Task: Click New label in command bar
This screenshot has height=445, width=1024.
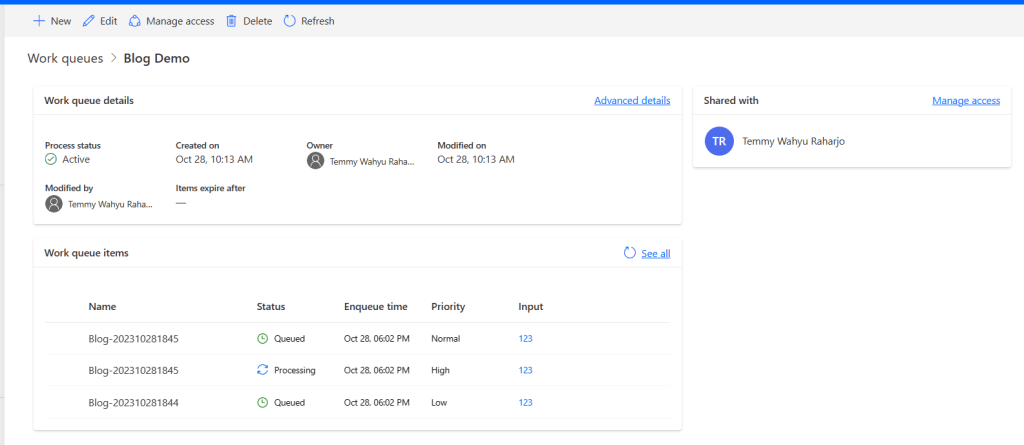Action: 61,21
